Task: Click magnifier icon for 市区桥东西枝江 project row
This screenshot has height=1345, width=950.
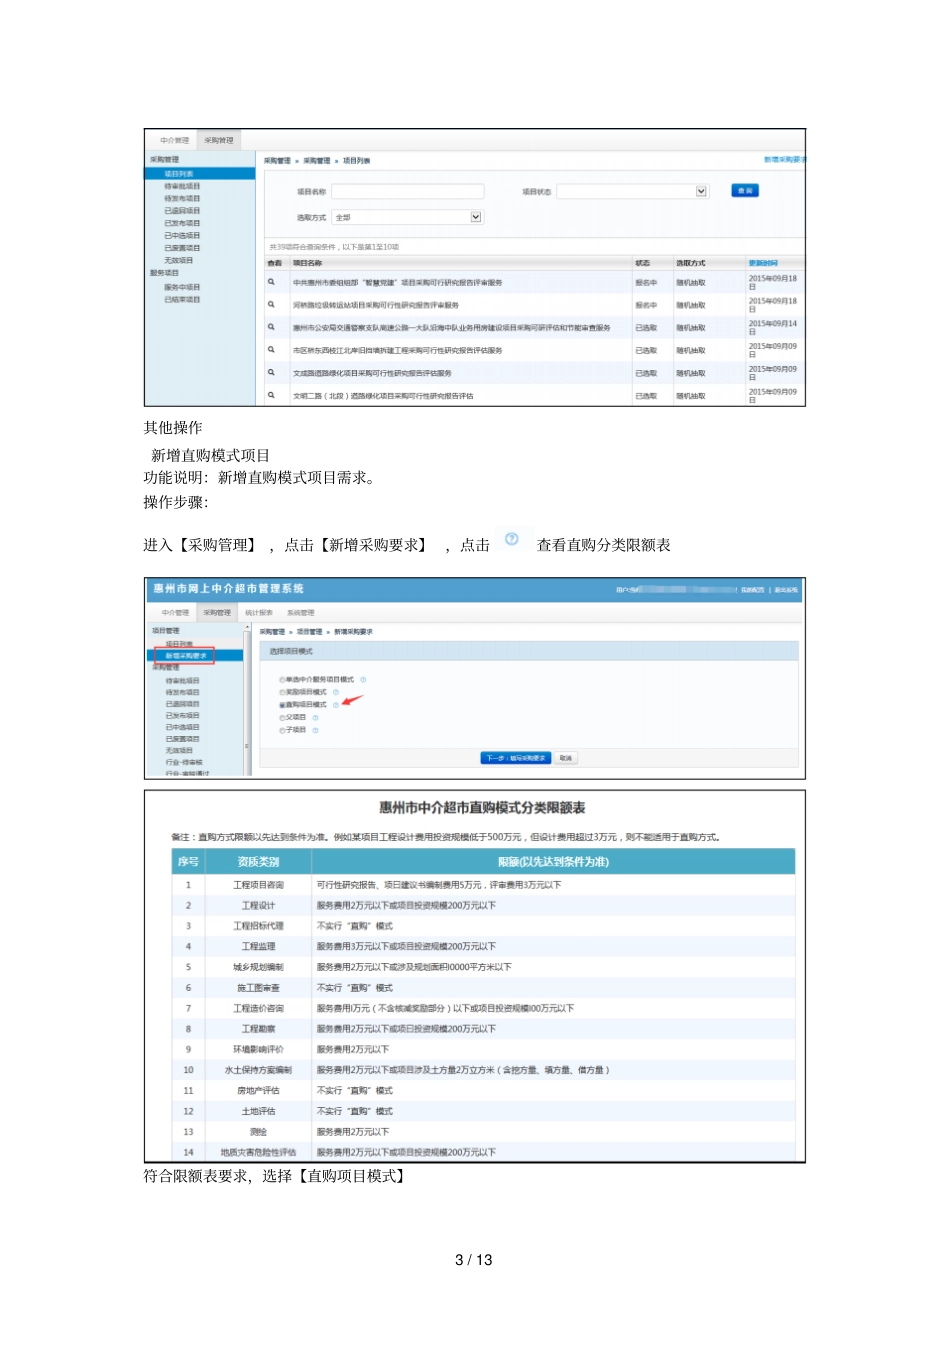Action: coord(271,350)
